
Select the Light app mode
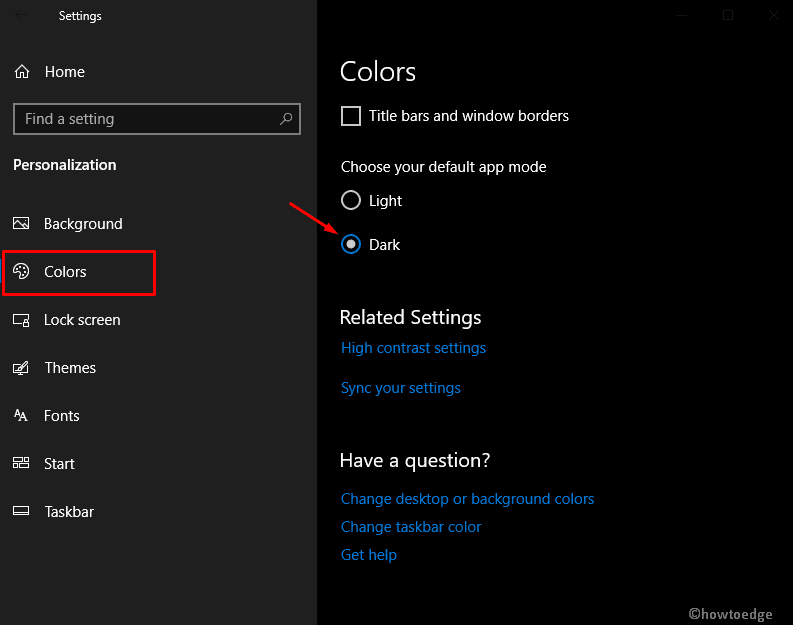click(351, 200)
